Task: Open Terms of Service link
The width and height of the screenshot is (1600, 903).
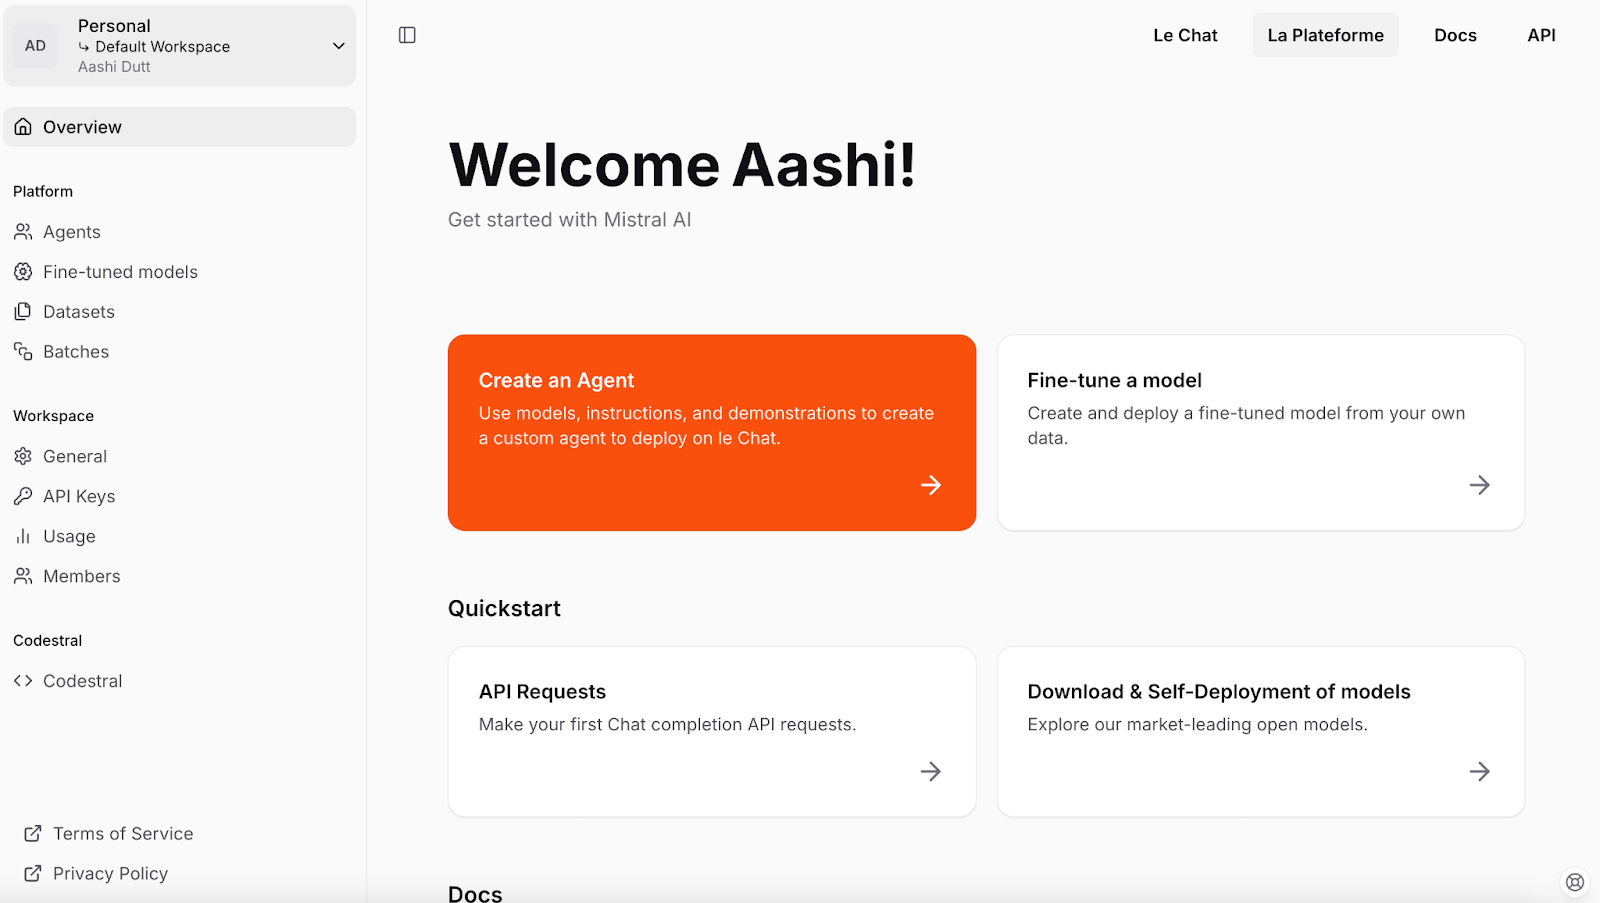Action: (x=123, y=833)
